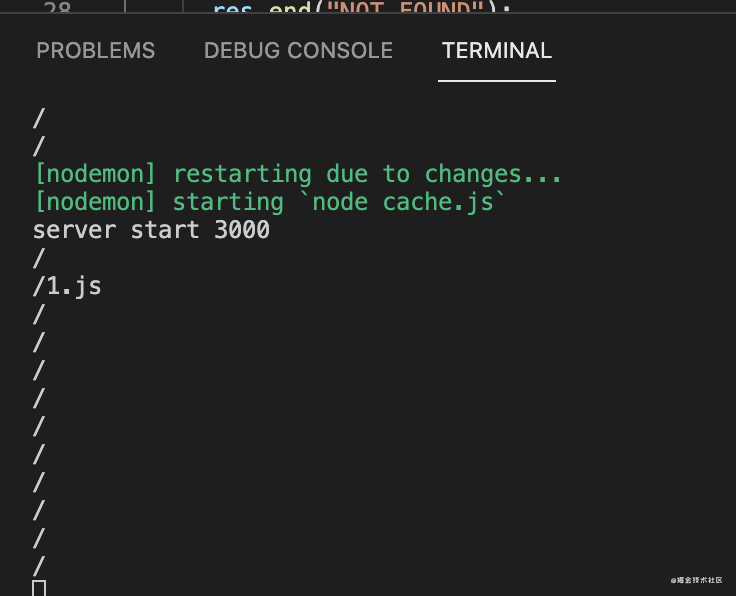
Task: Click the slash line just below 'server start 3000'
Action: (39, 258)
